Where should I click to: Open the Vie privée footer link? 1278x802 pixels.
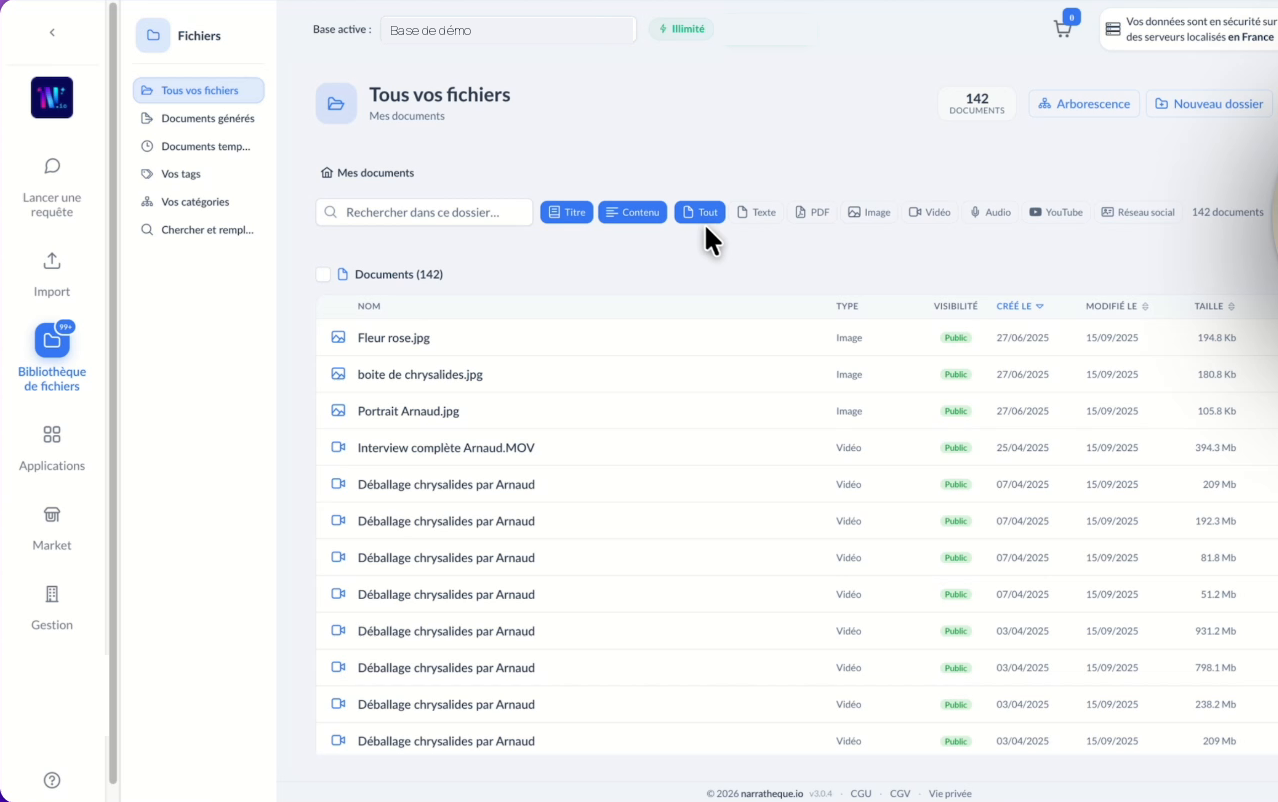pyautogui.click(x=950, y=794)
